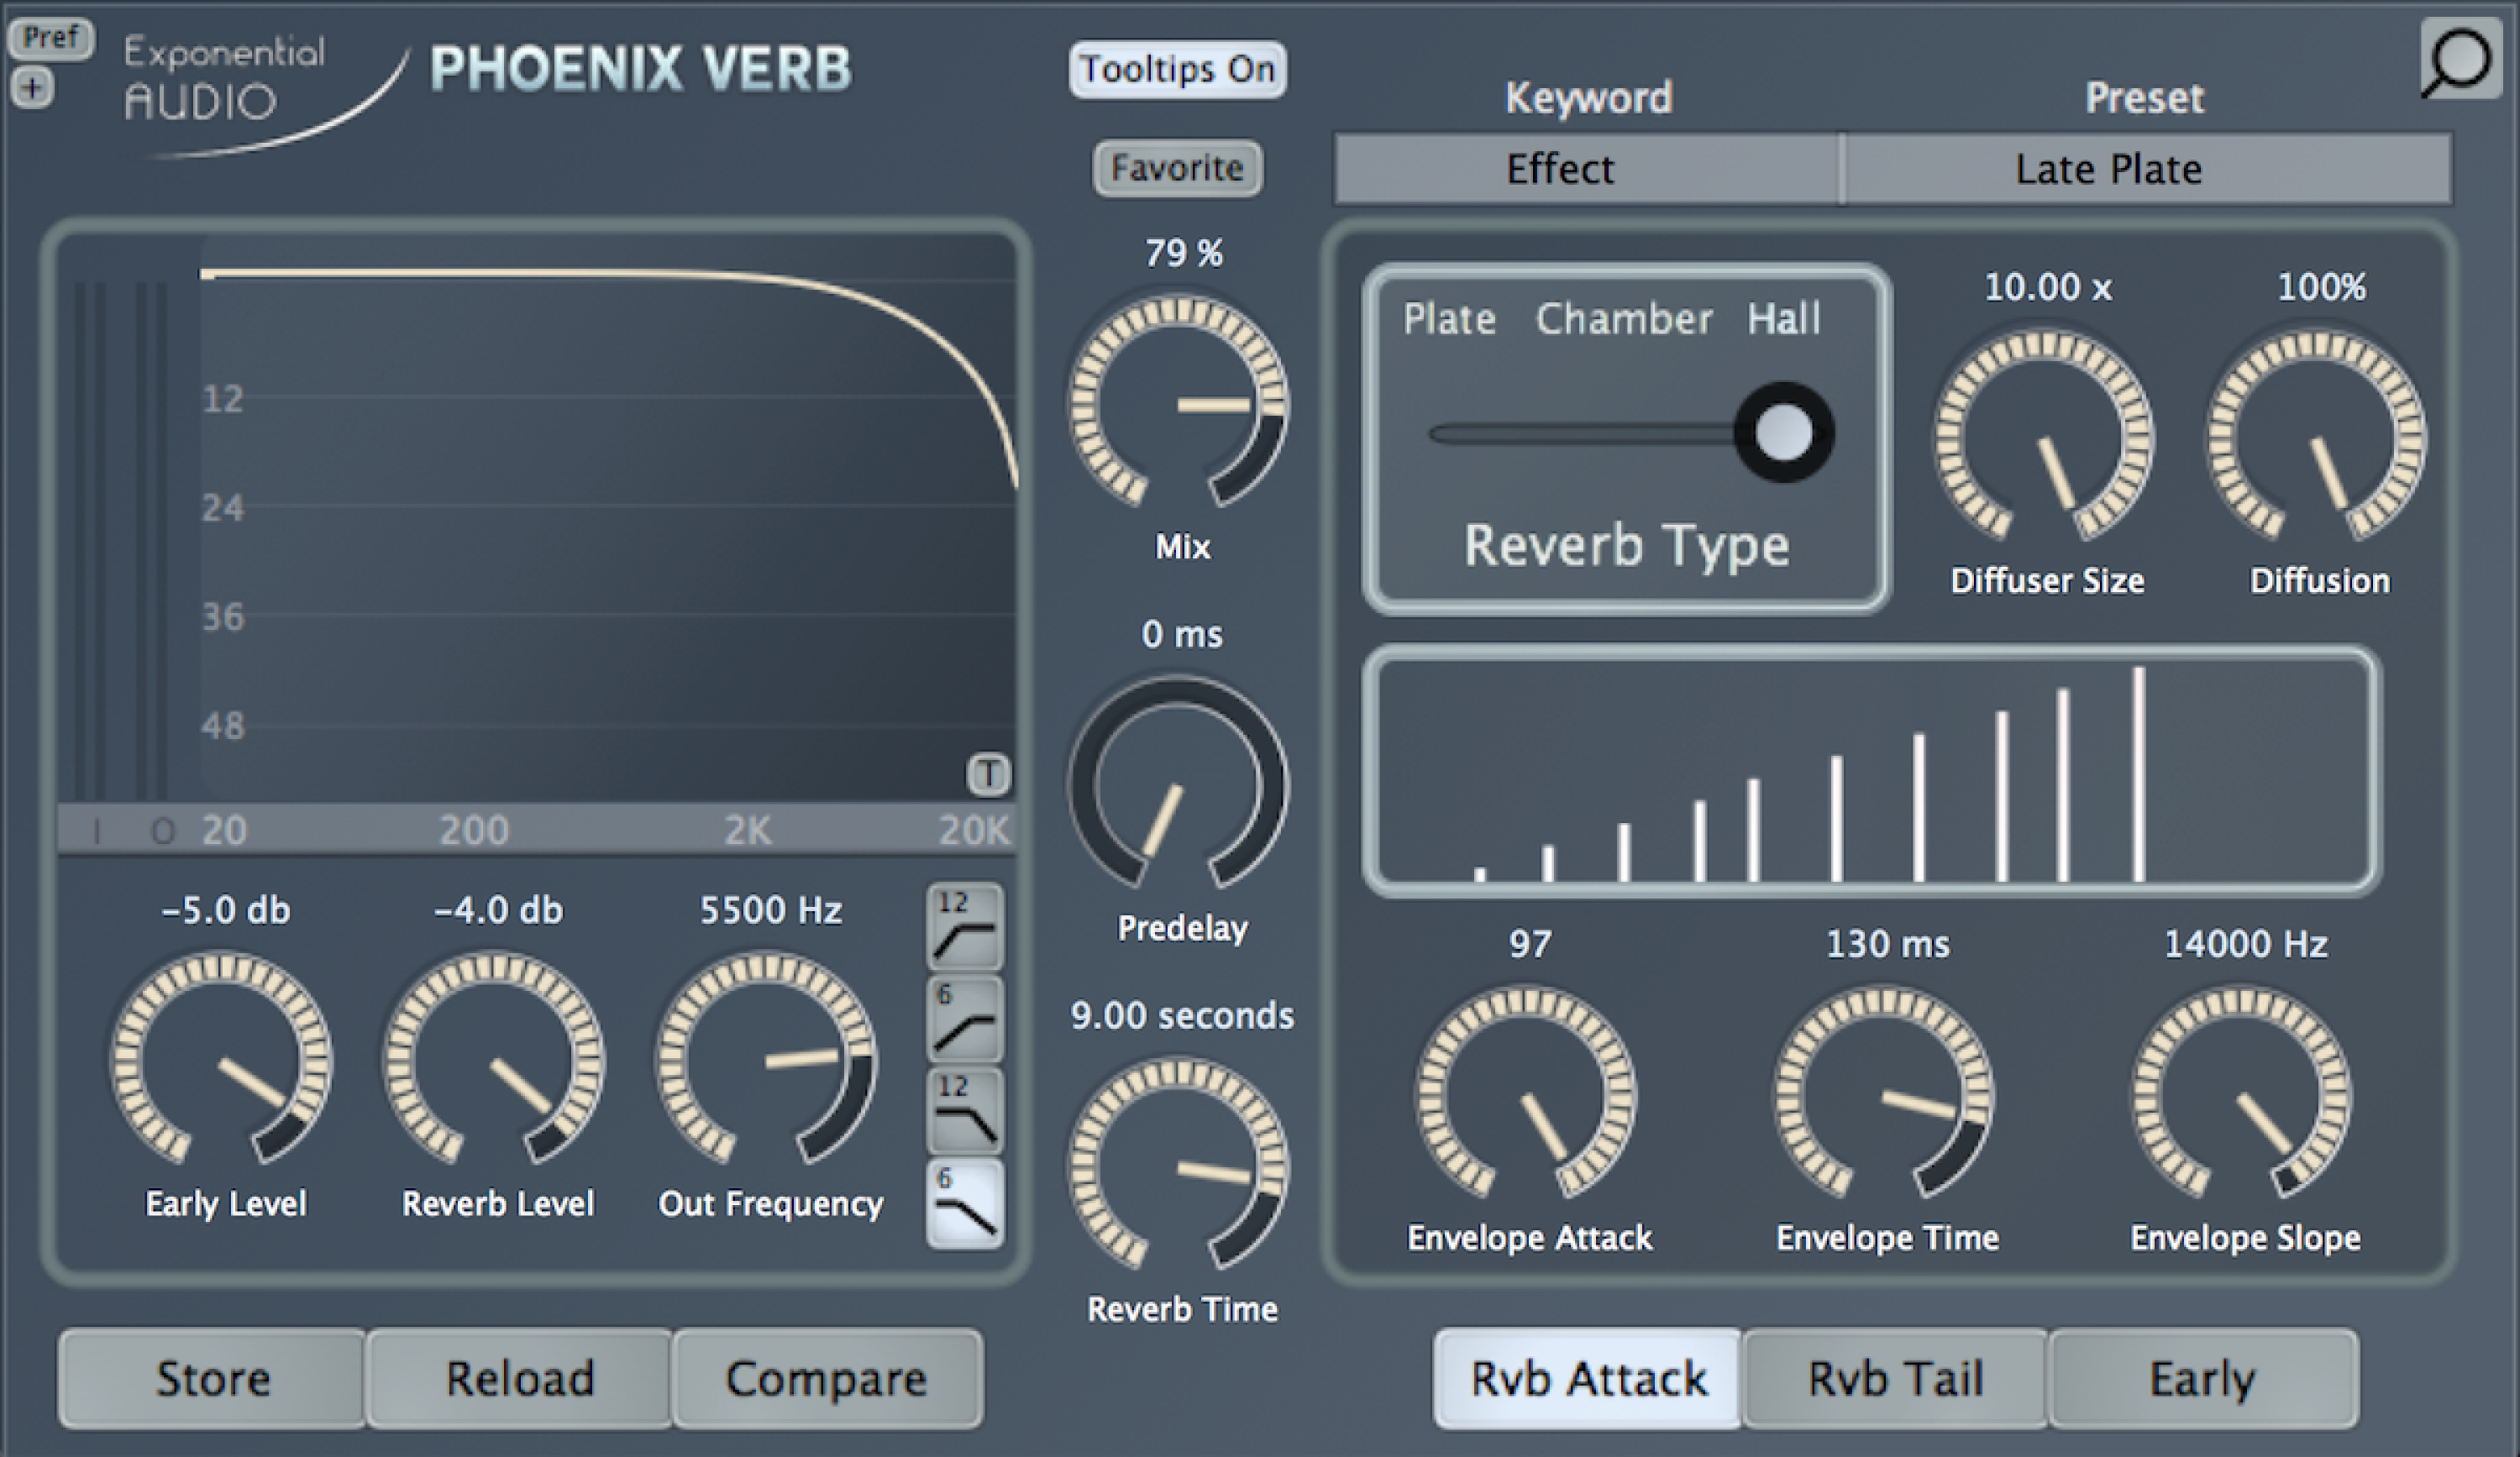Click the T icon on EQ graph
Image resolution: width=2520 pixels, height=1457 pixels.
click(988, 774)
